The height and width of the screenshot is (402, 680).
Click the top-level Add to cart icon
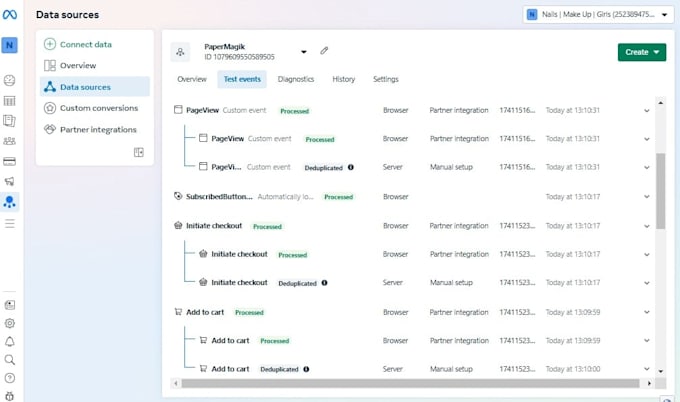pyautogui.click(x=178, y=312)
